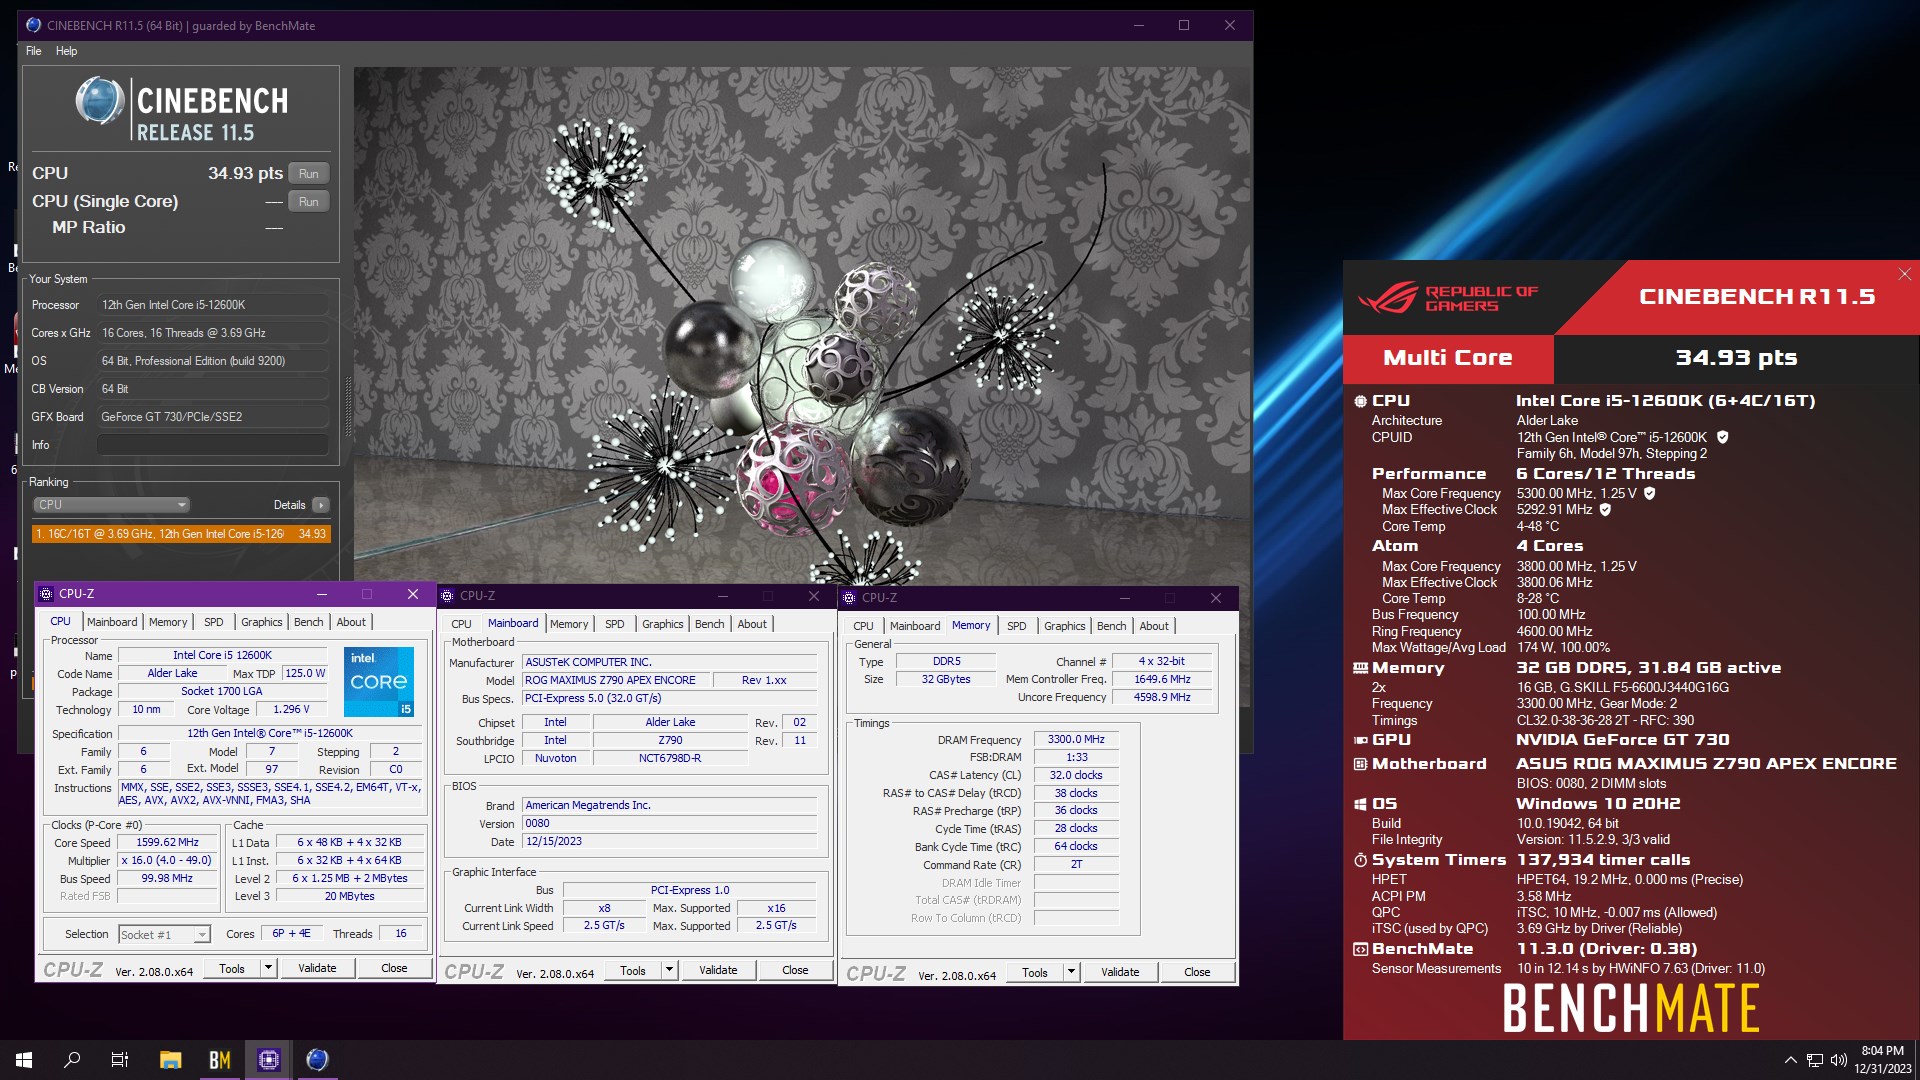
Task: Click System Timers clock icon
Action: pos(1360,860)
